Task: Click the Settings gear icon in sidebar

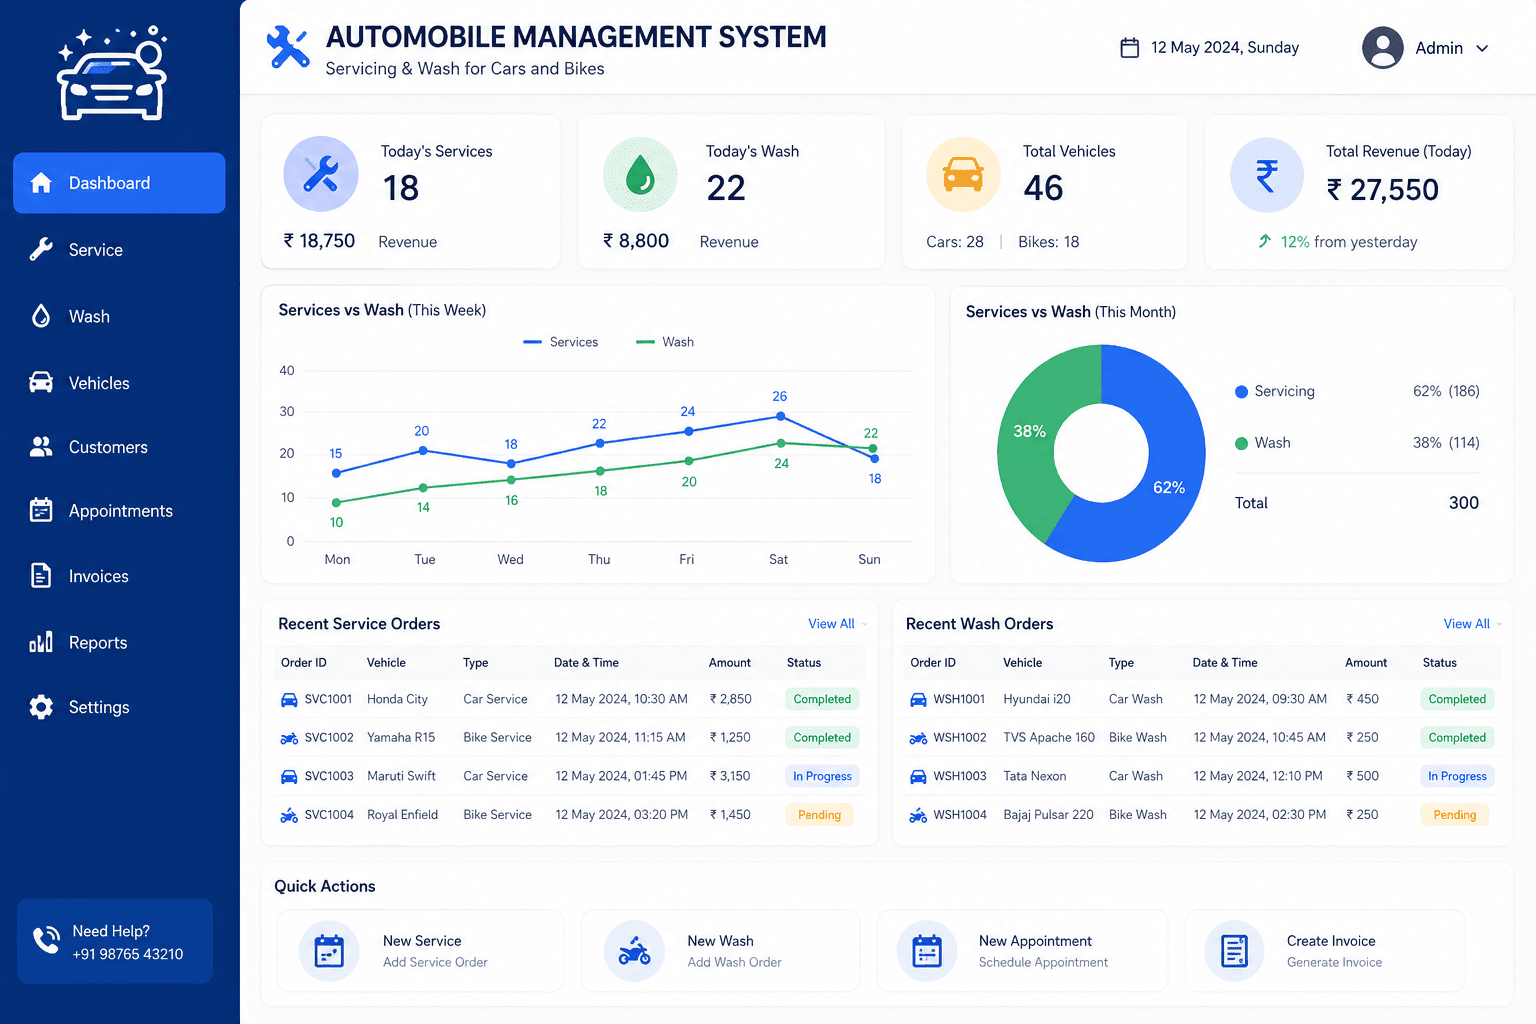Action: pos(41,707)
